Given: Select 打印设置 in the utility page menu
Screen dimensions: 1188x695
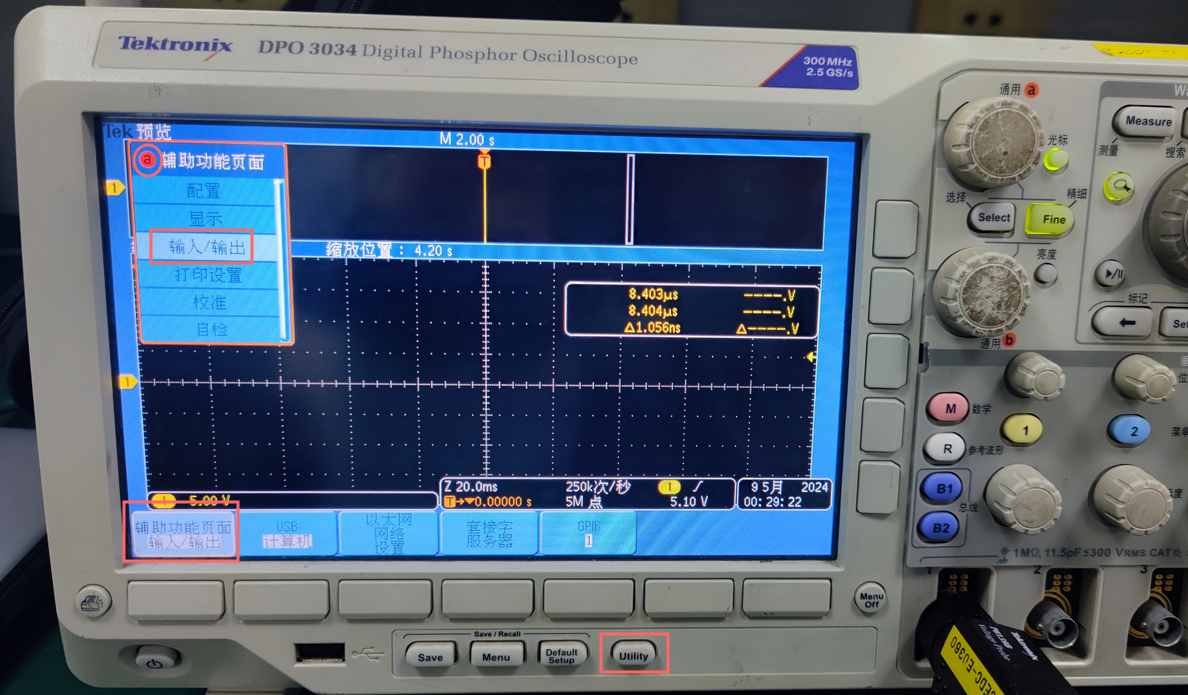Looking at the screenshot, I should click(x=208, y=275).
